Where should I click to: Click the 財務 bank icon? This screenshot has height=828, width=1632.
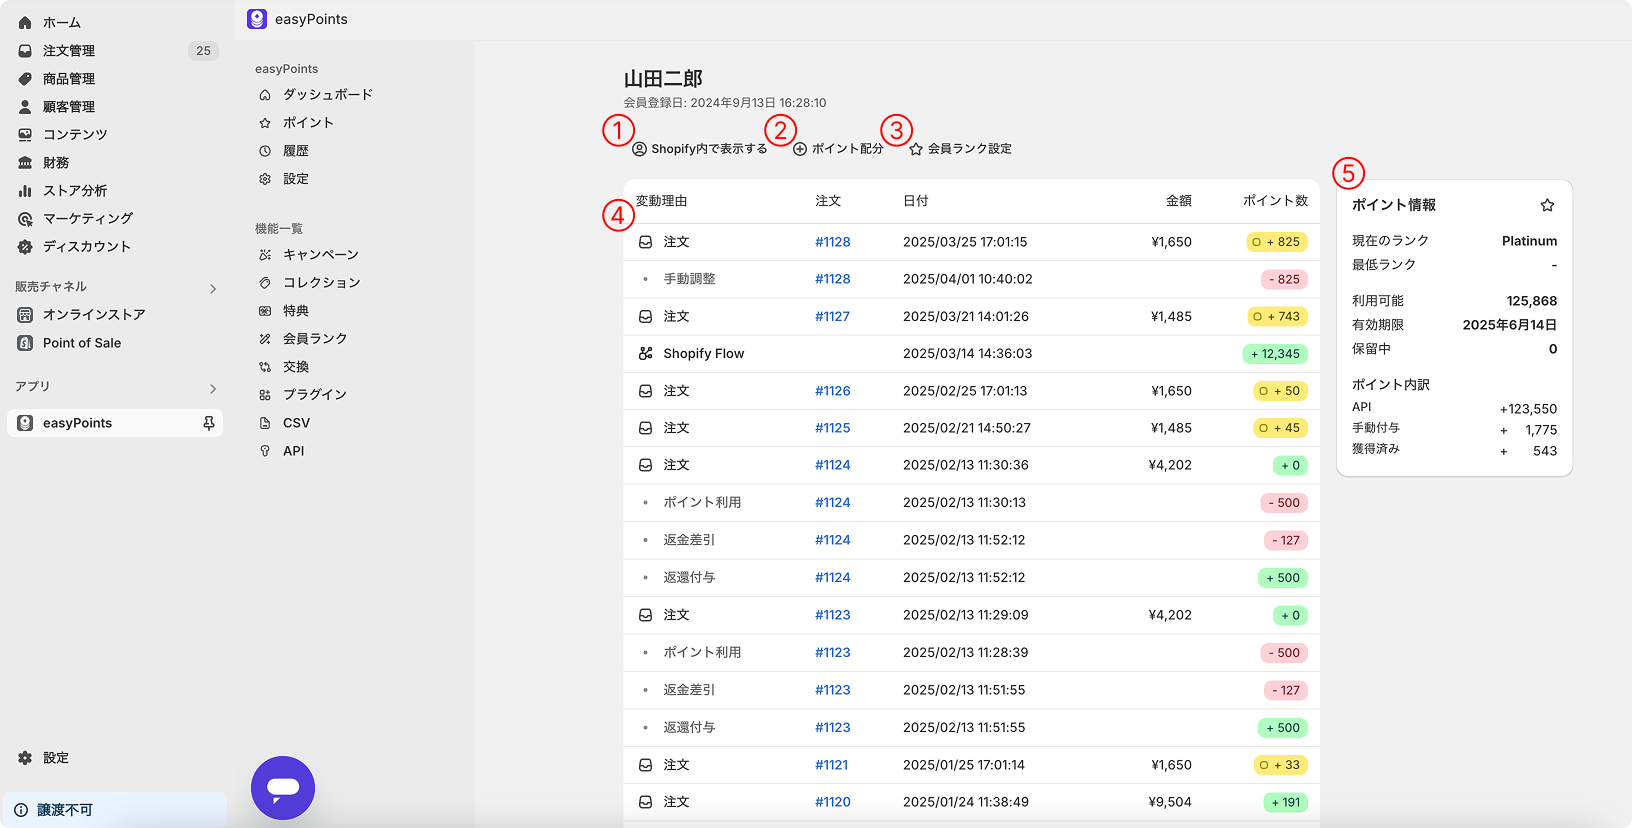tap(25, 162)
